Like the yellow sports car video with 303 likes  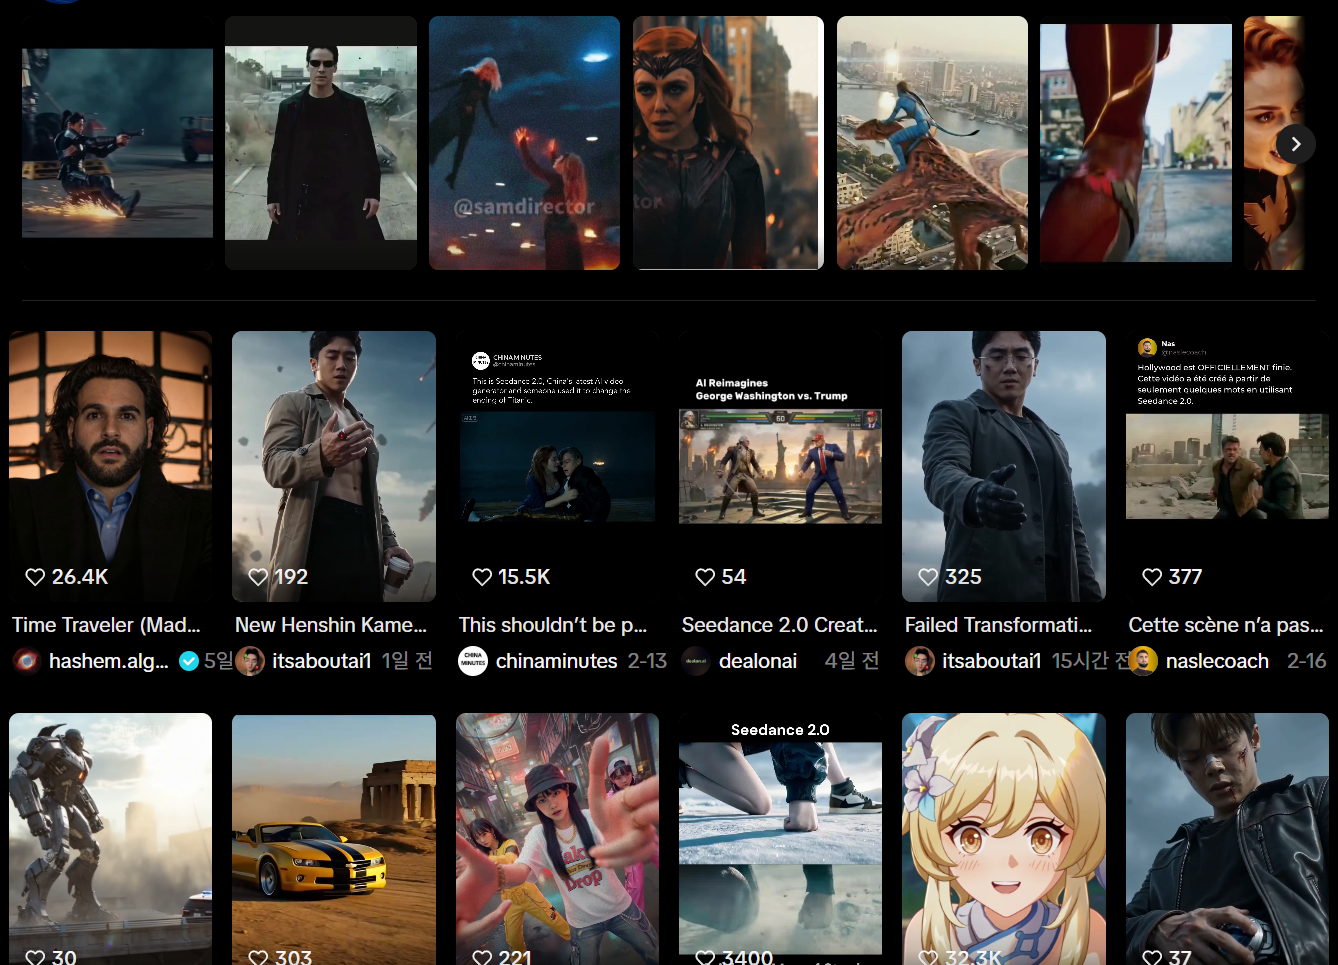point(258,957)
